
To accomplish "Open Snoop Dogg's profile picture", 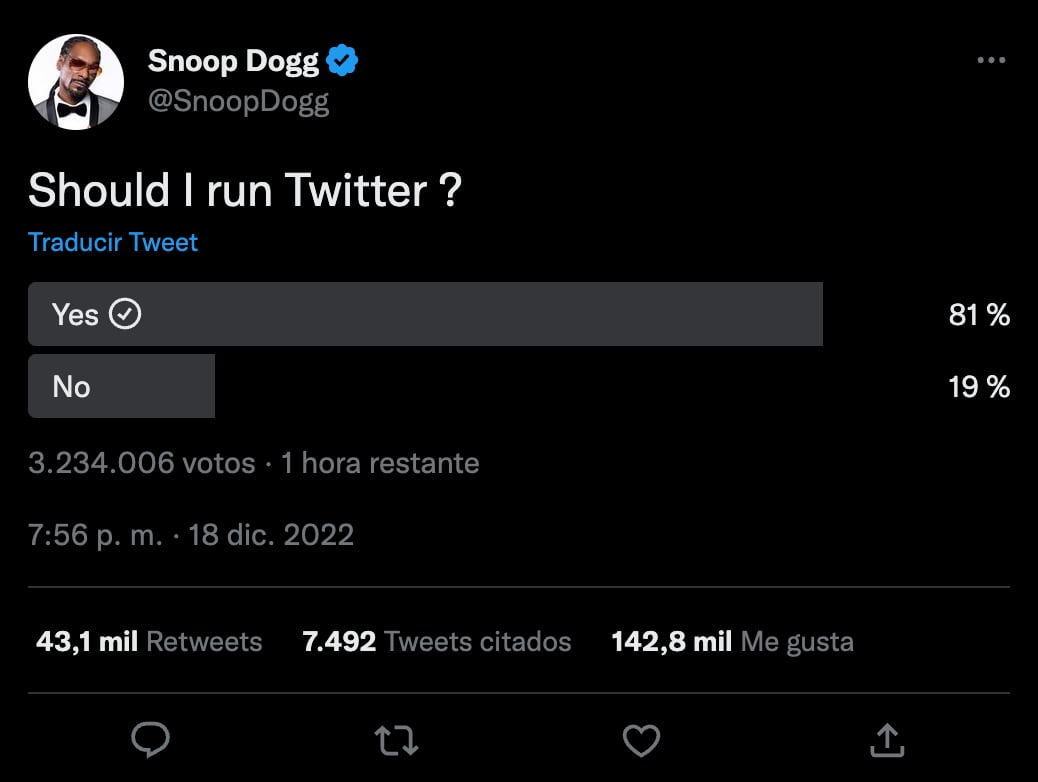I will pos(76,82).
